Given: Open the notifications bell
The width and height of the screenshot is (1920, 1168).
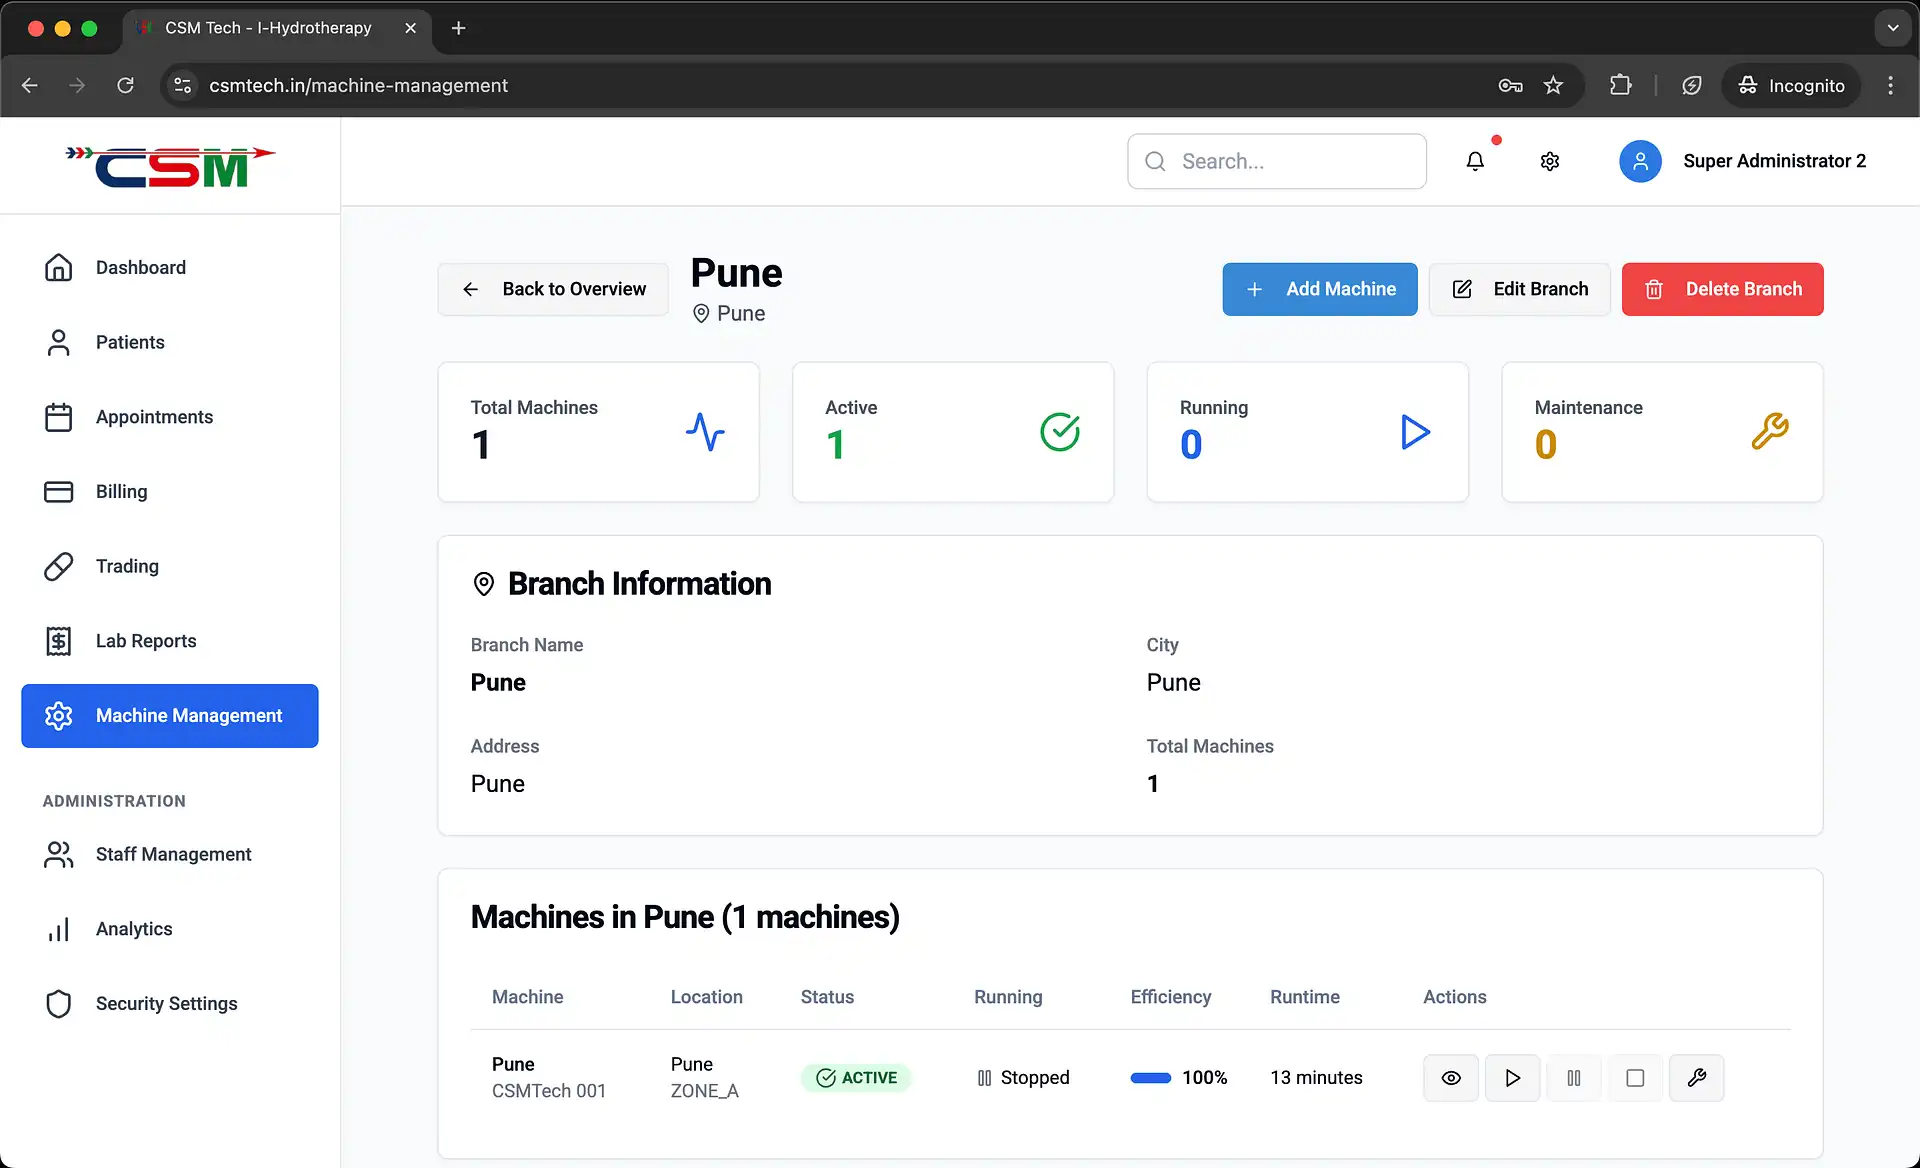Looking at the screenshot, I should point(1475,161).
